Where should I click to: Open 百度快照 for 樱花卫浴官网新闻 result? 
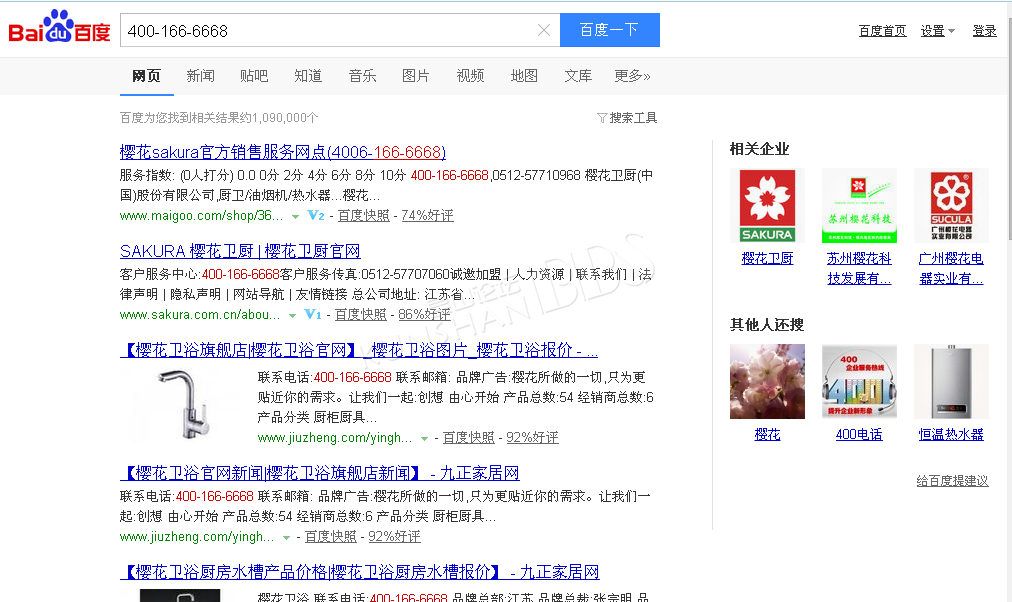tap(330, 536)
